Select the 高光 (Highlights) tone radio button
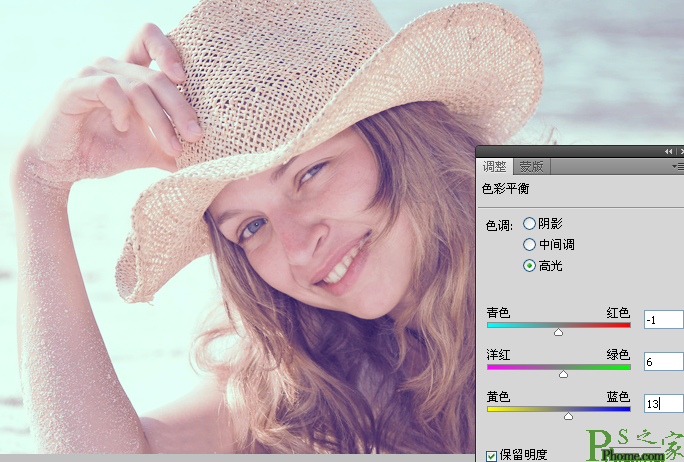Viewport: 684px width, 462px height. tap(529, 265)
